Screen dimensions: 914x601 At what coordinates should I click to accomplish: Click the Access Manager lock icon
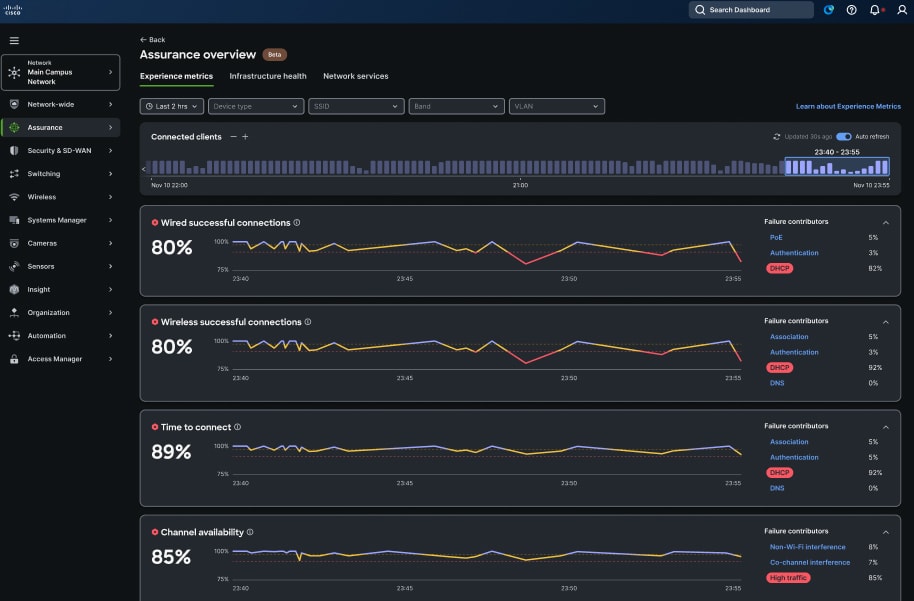tap(14, 359)
